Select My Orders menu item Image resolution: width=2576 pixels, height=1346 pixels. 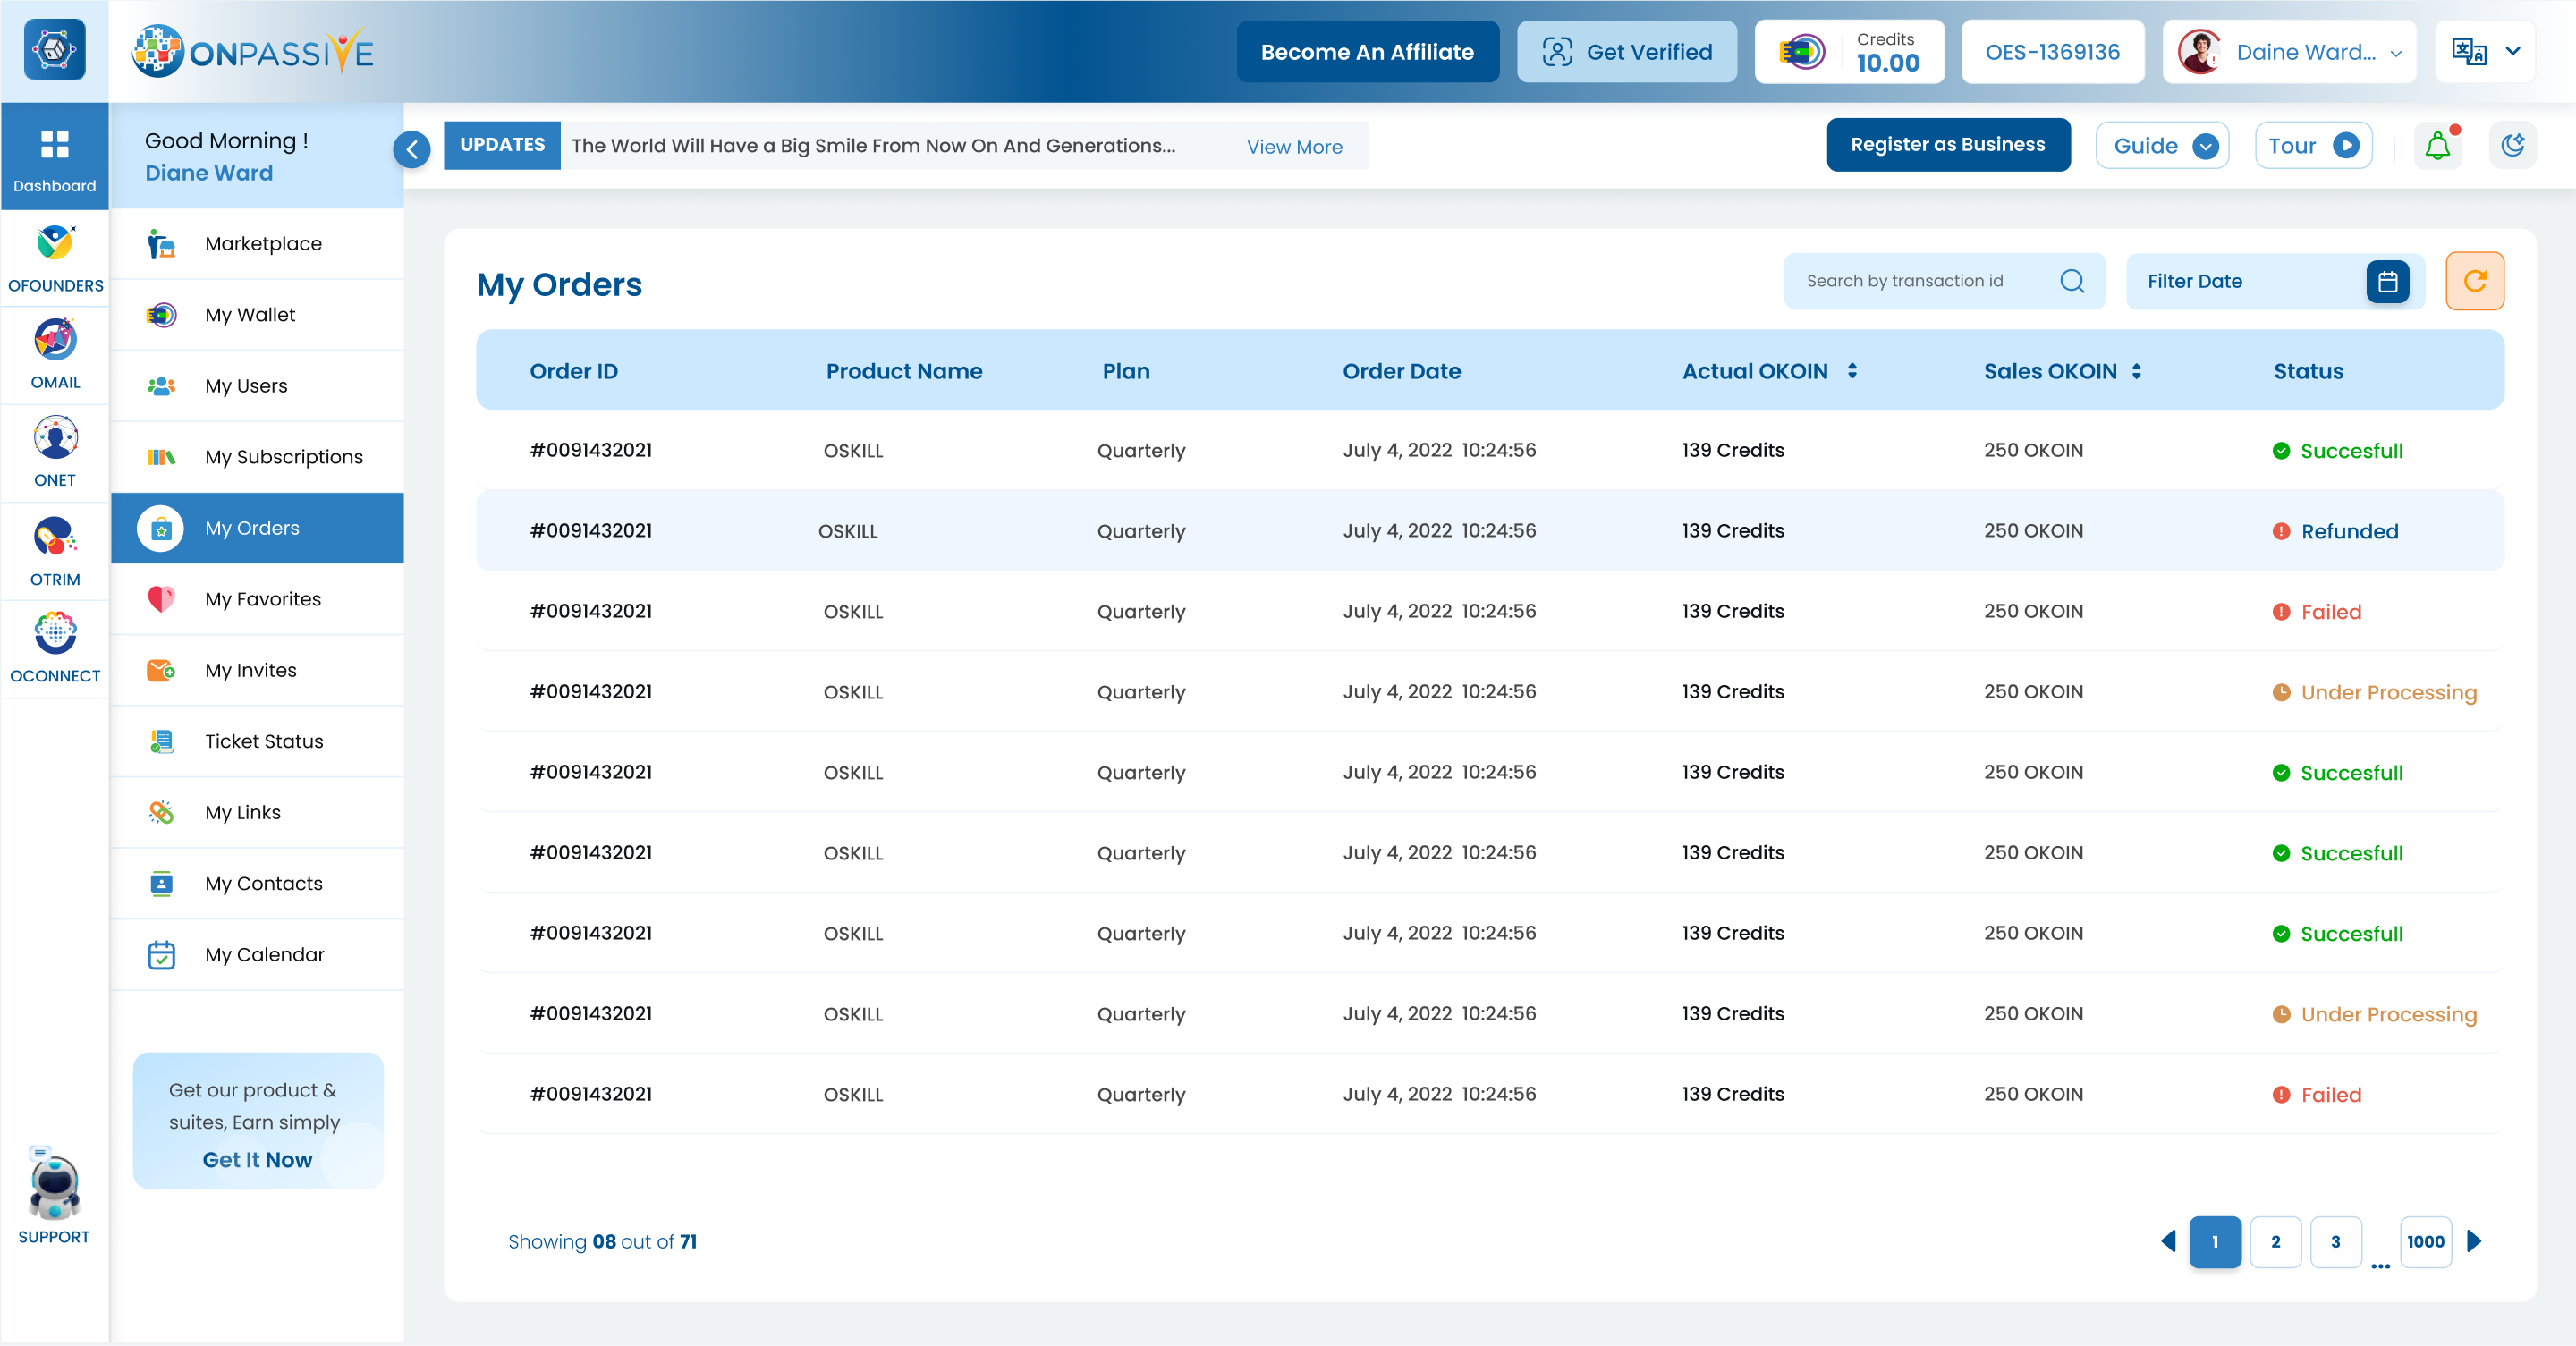pos(257,528)
